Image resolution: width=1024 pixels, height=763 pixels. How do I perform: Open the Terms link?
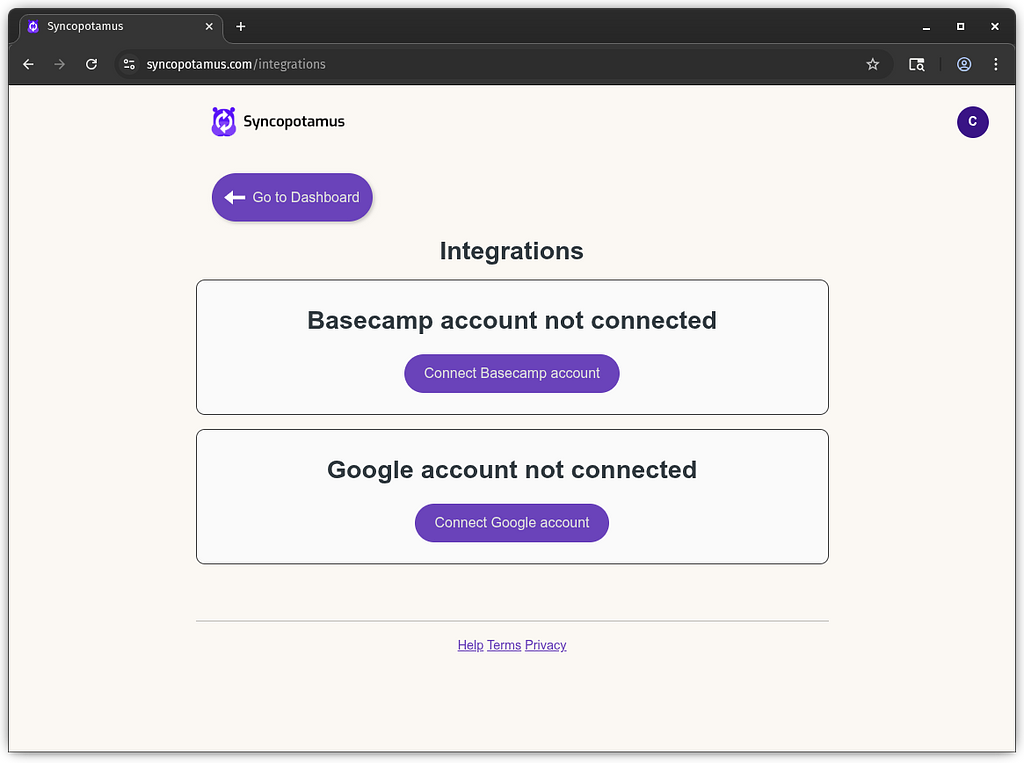(x=504, y=645)
